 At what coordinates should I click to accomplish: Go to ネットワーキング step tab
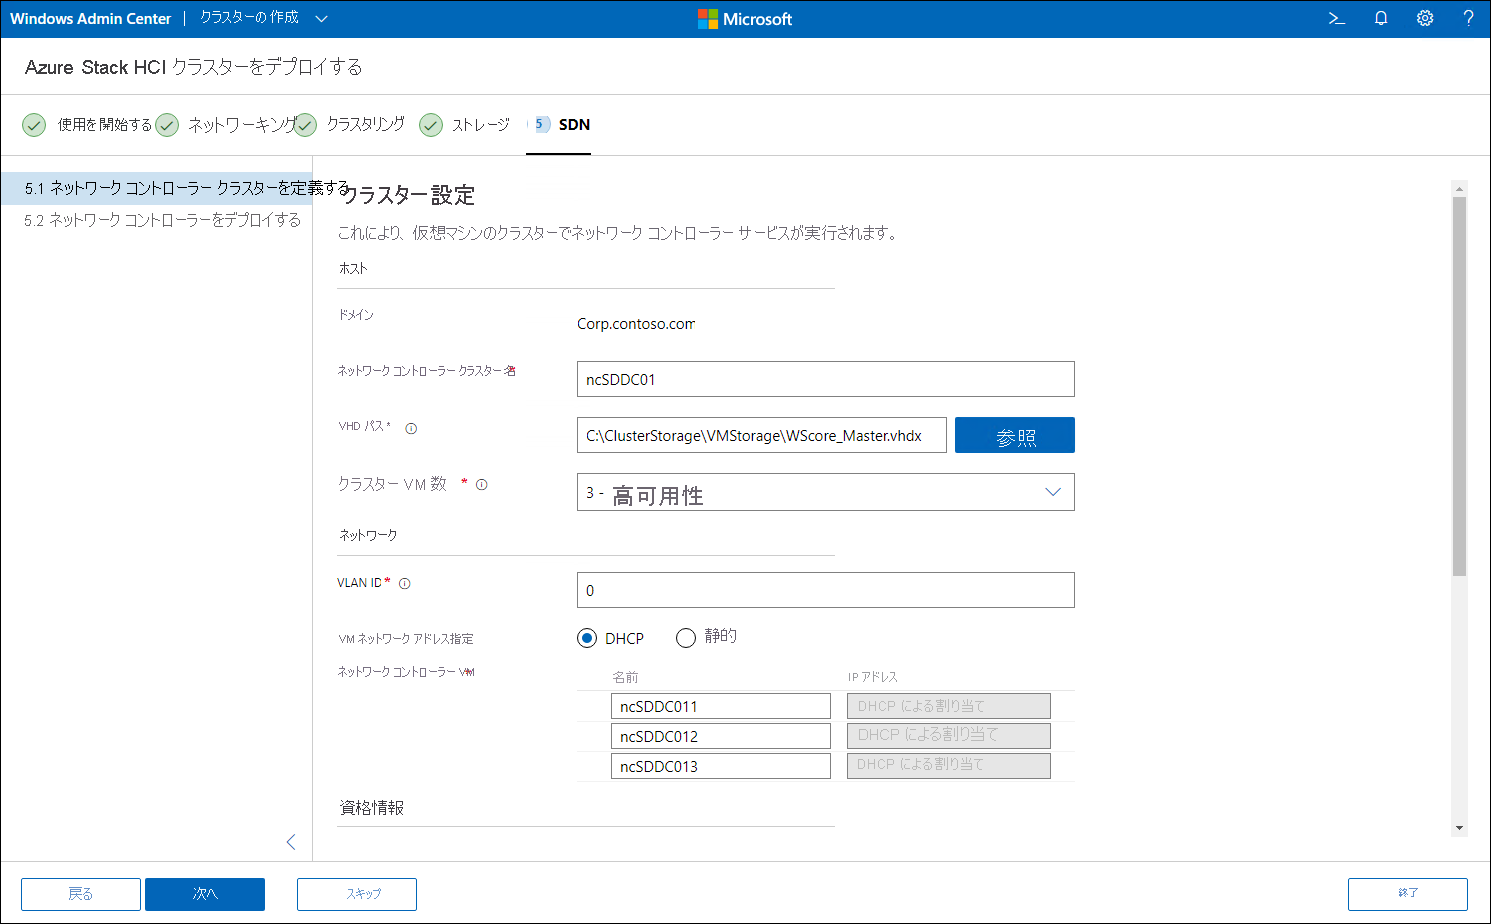coord(227,125)
